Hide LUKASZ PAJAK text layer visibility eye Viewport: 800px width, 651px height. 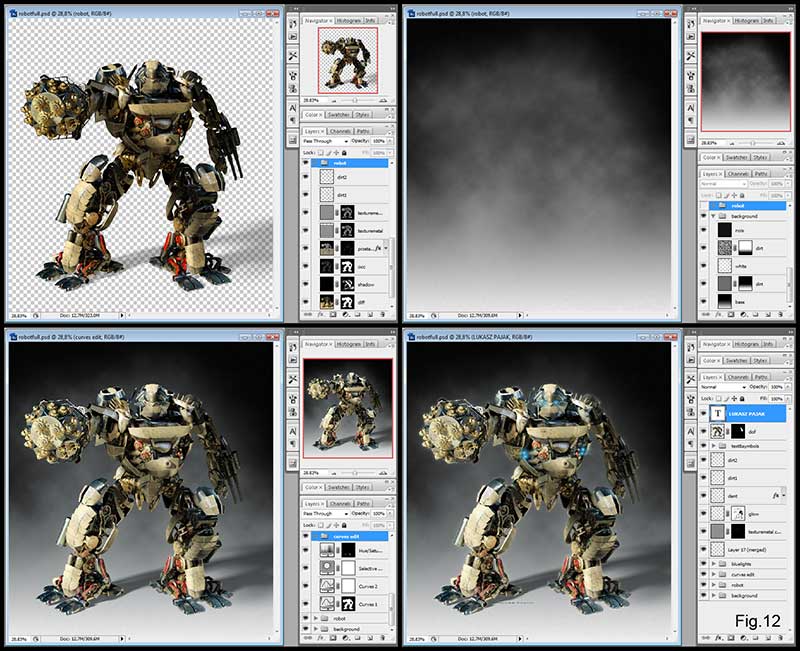coord(704,413)
